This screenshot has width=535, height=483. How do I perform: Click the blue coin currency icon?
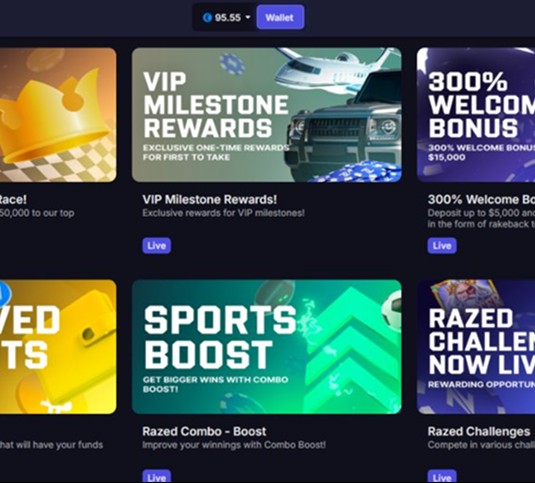tap(207, 18)
